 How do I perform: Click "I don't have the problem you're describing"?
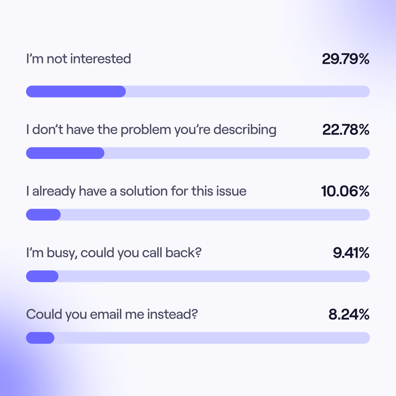[151, 130]
